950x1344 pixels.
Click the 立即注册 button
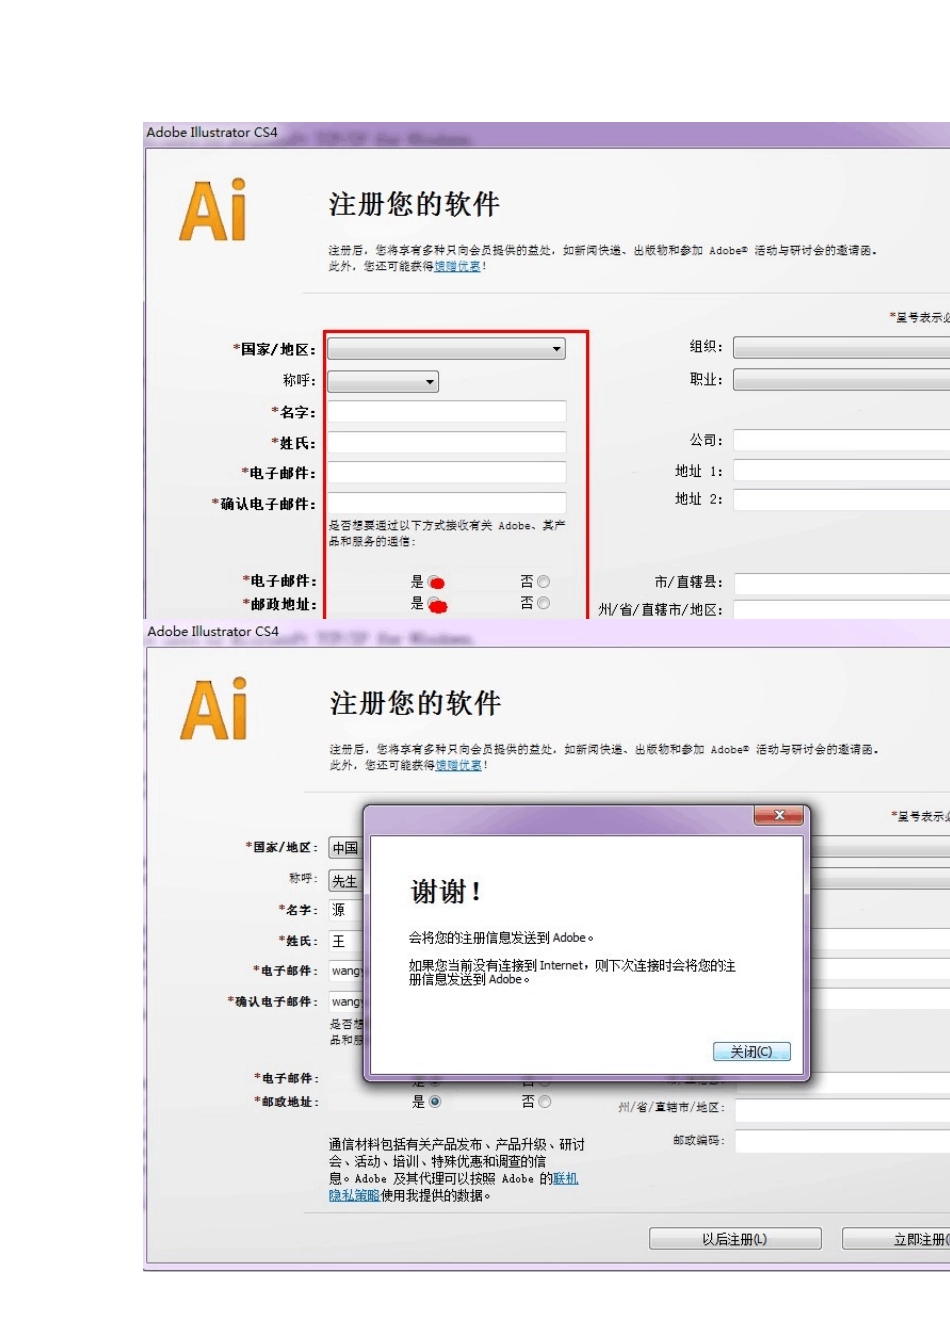[x=896, y=1239]
